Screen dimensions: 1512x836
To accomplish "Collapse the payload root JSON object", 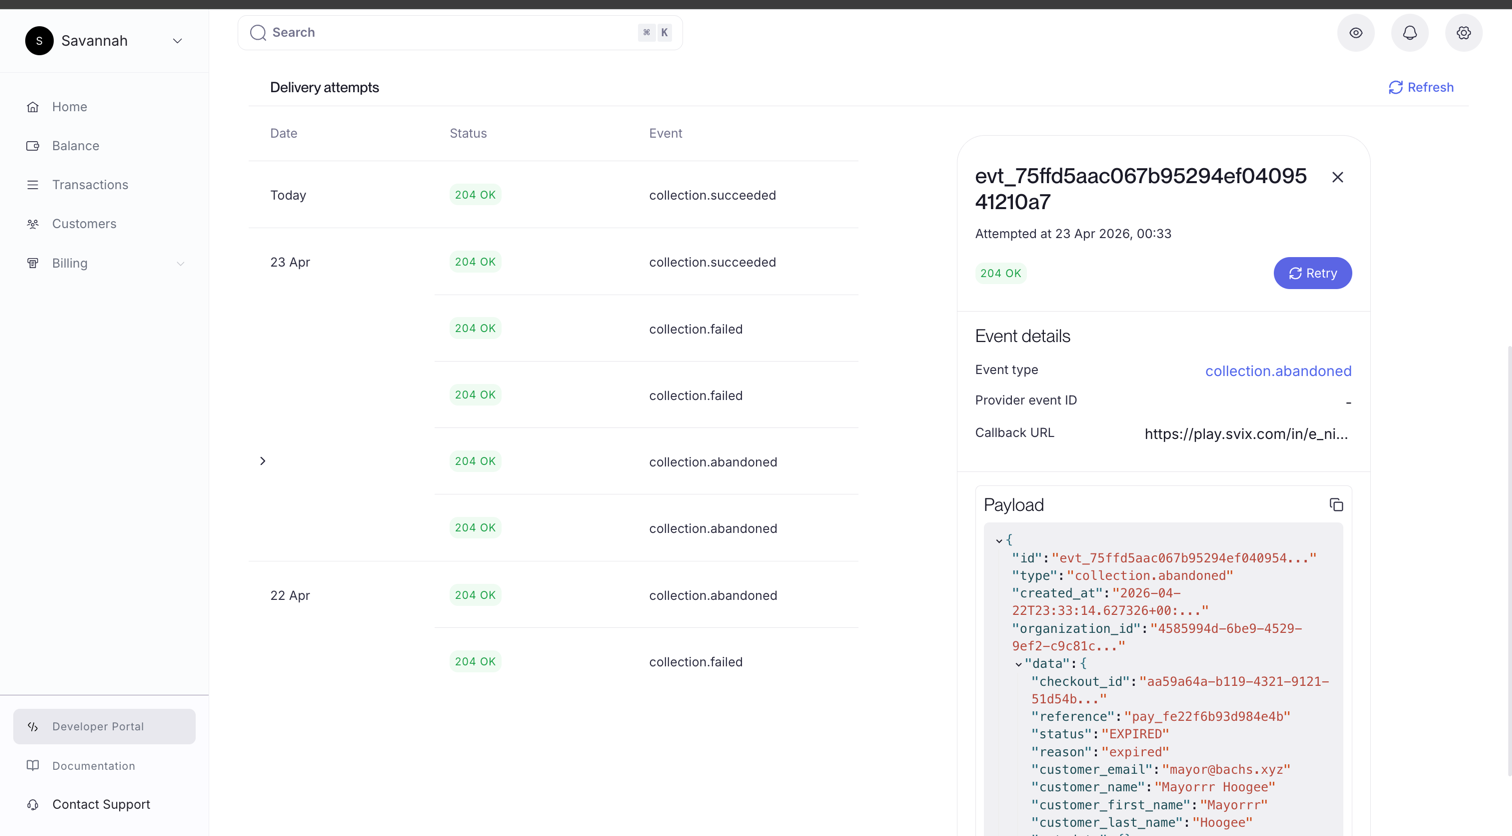I will coord(999,541).
